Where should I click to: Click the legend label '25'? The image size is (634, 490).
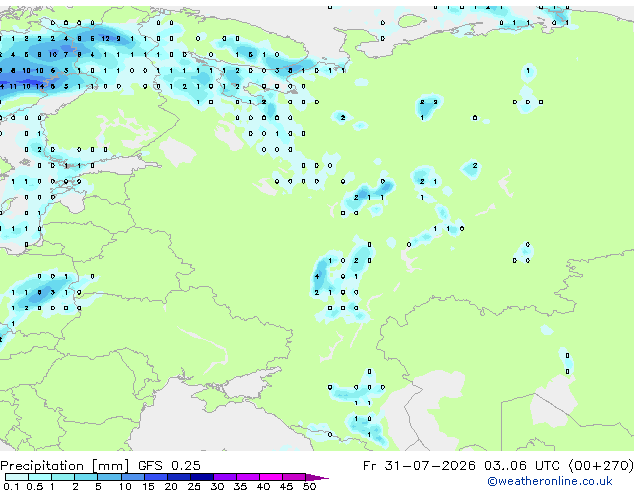point(194,486)
